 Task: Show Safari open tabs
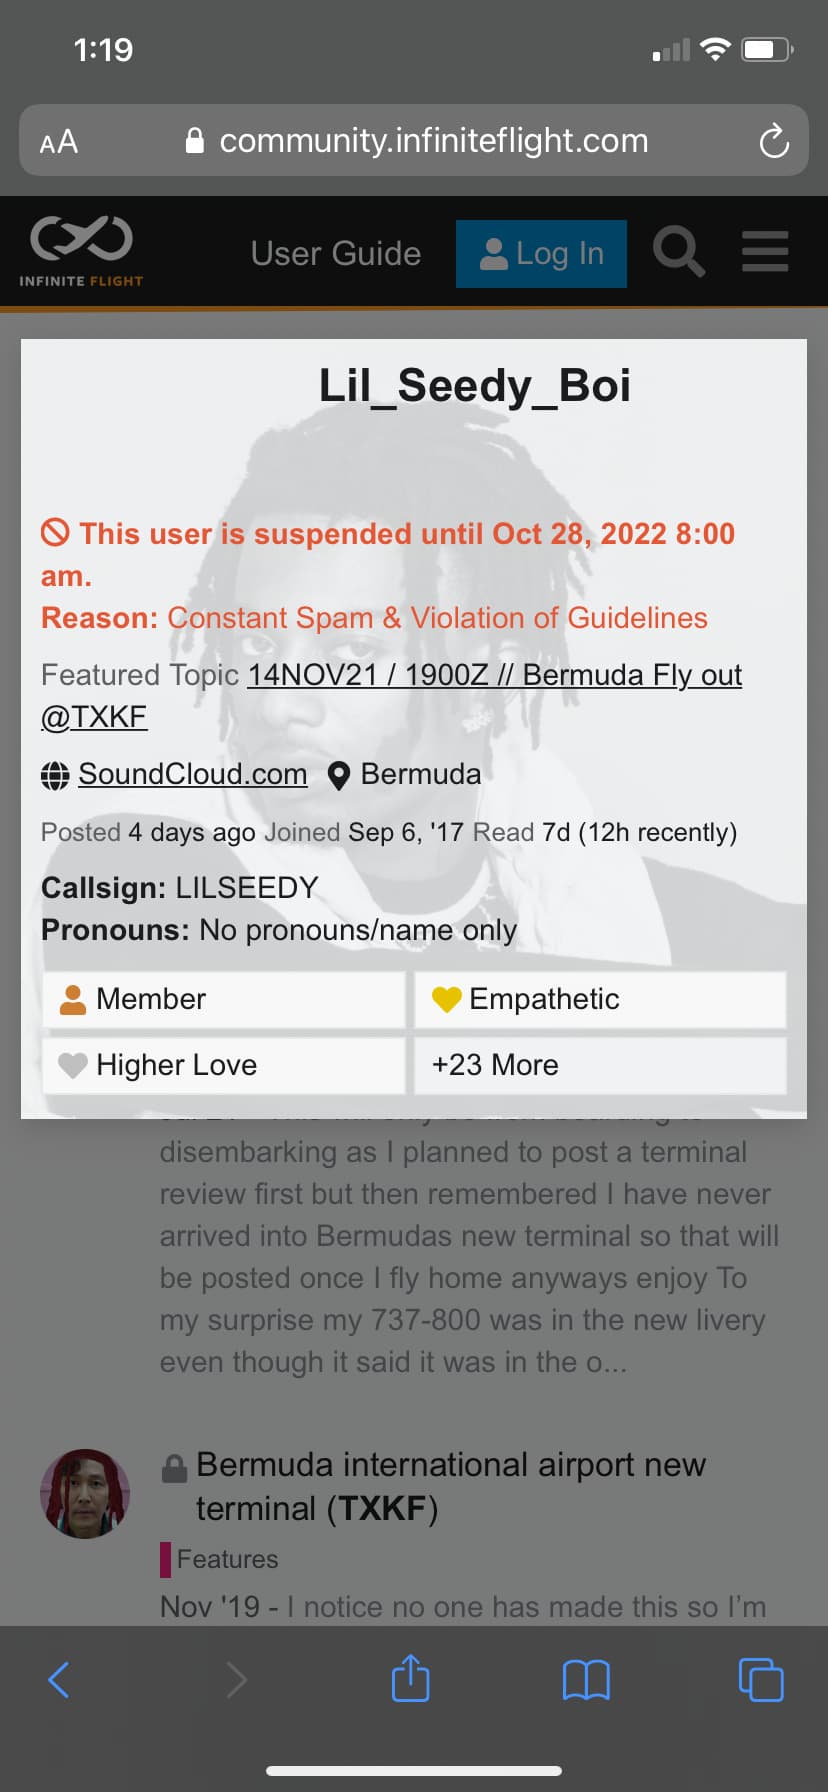[761, 1680]
